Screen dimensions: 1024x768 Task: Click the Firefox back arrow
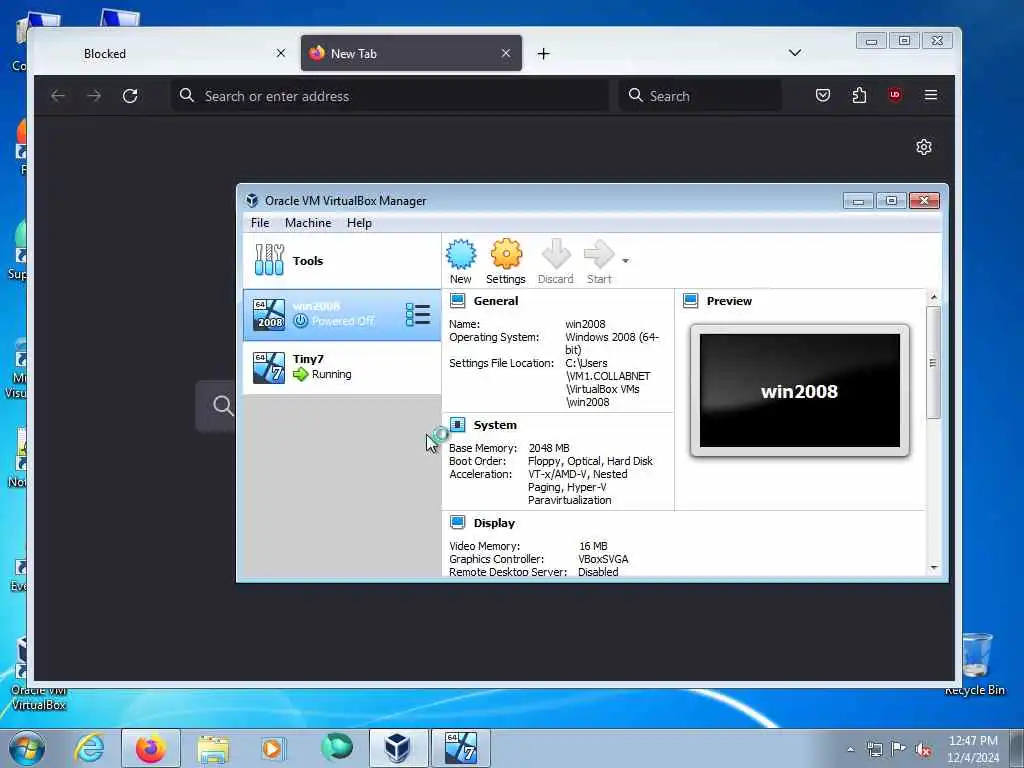point(58,96)
